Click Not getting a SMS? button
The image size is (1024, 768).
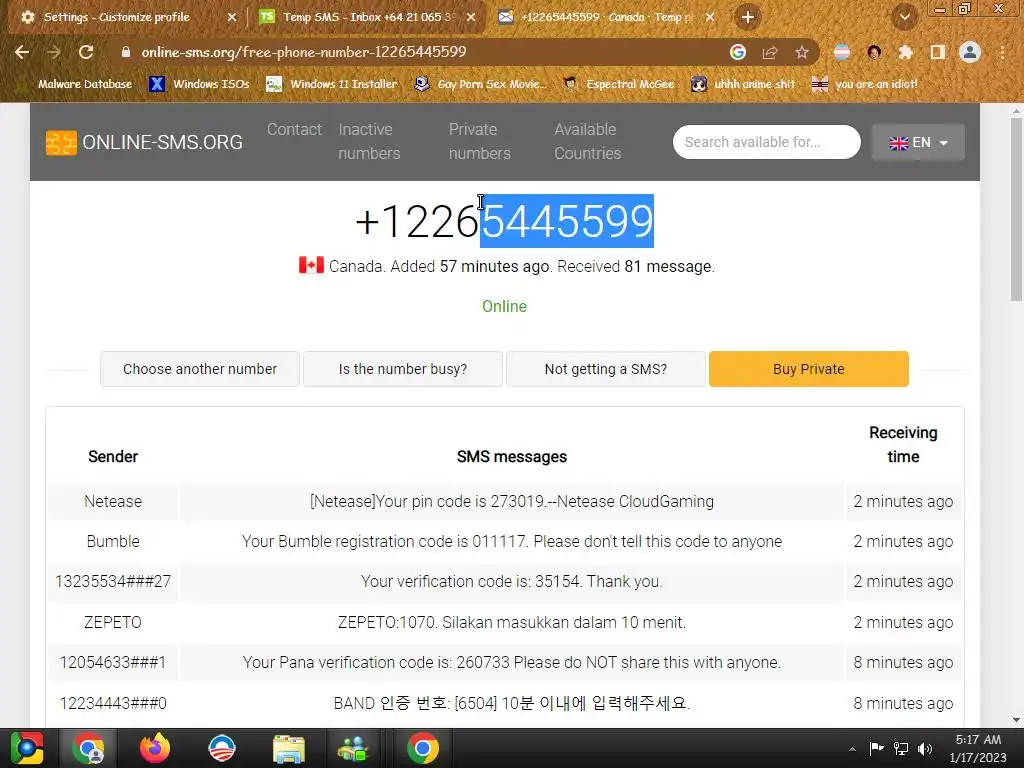[606, 369]
